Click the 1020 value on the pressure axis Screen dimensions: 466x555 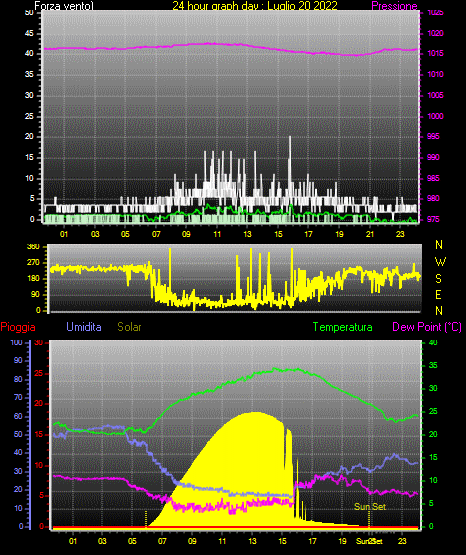(435, 33)
